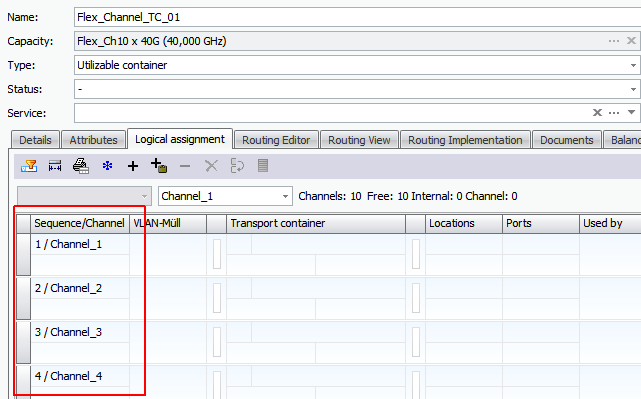Select row 1 / Channel_1
The image size is (641, 399).
68,244
